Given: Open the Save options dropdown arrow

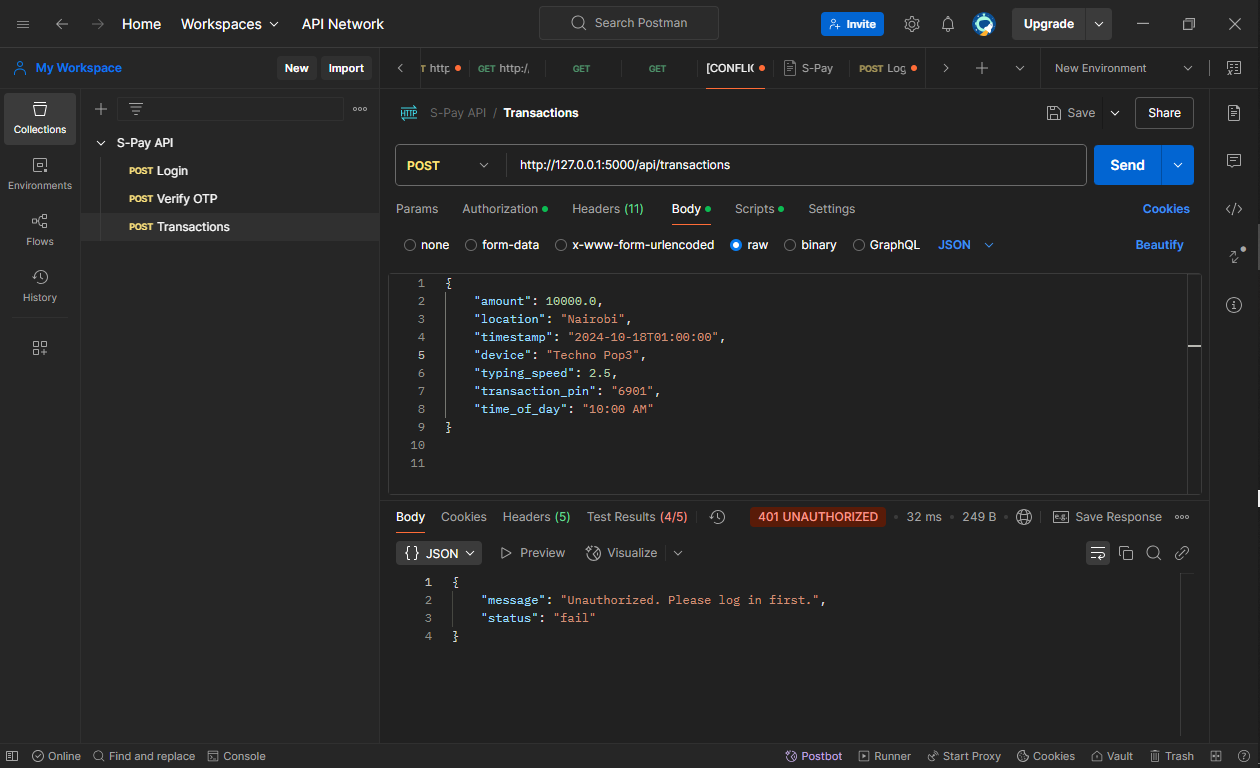Looking at the screenshot, I should coord(1115,113).
